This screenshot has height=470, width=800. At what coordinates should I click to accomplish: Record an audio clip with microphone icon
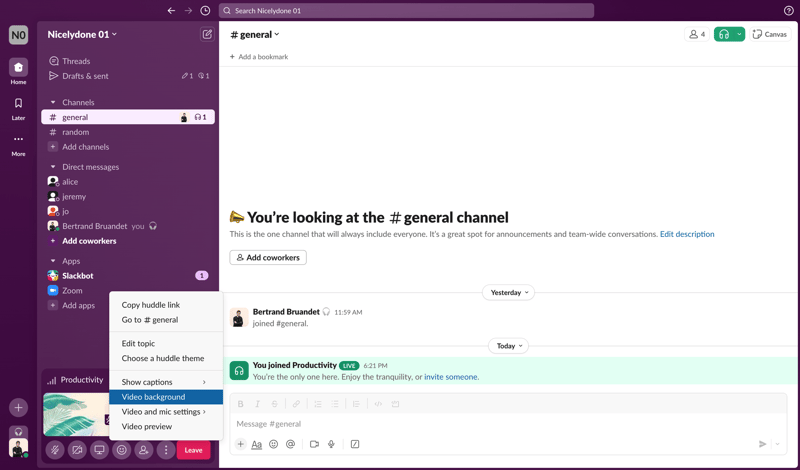[331, 444]
